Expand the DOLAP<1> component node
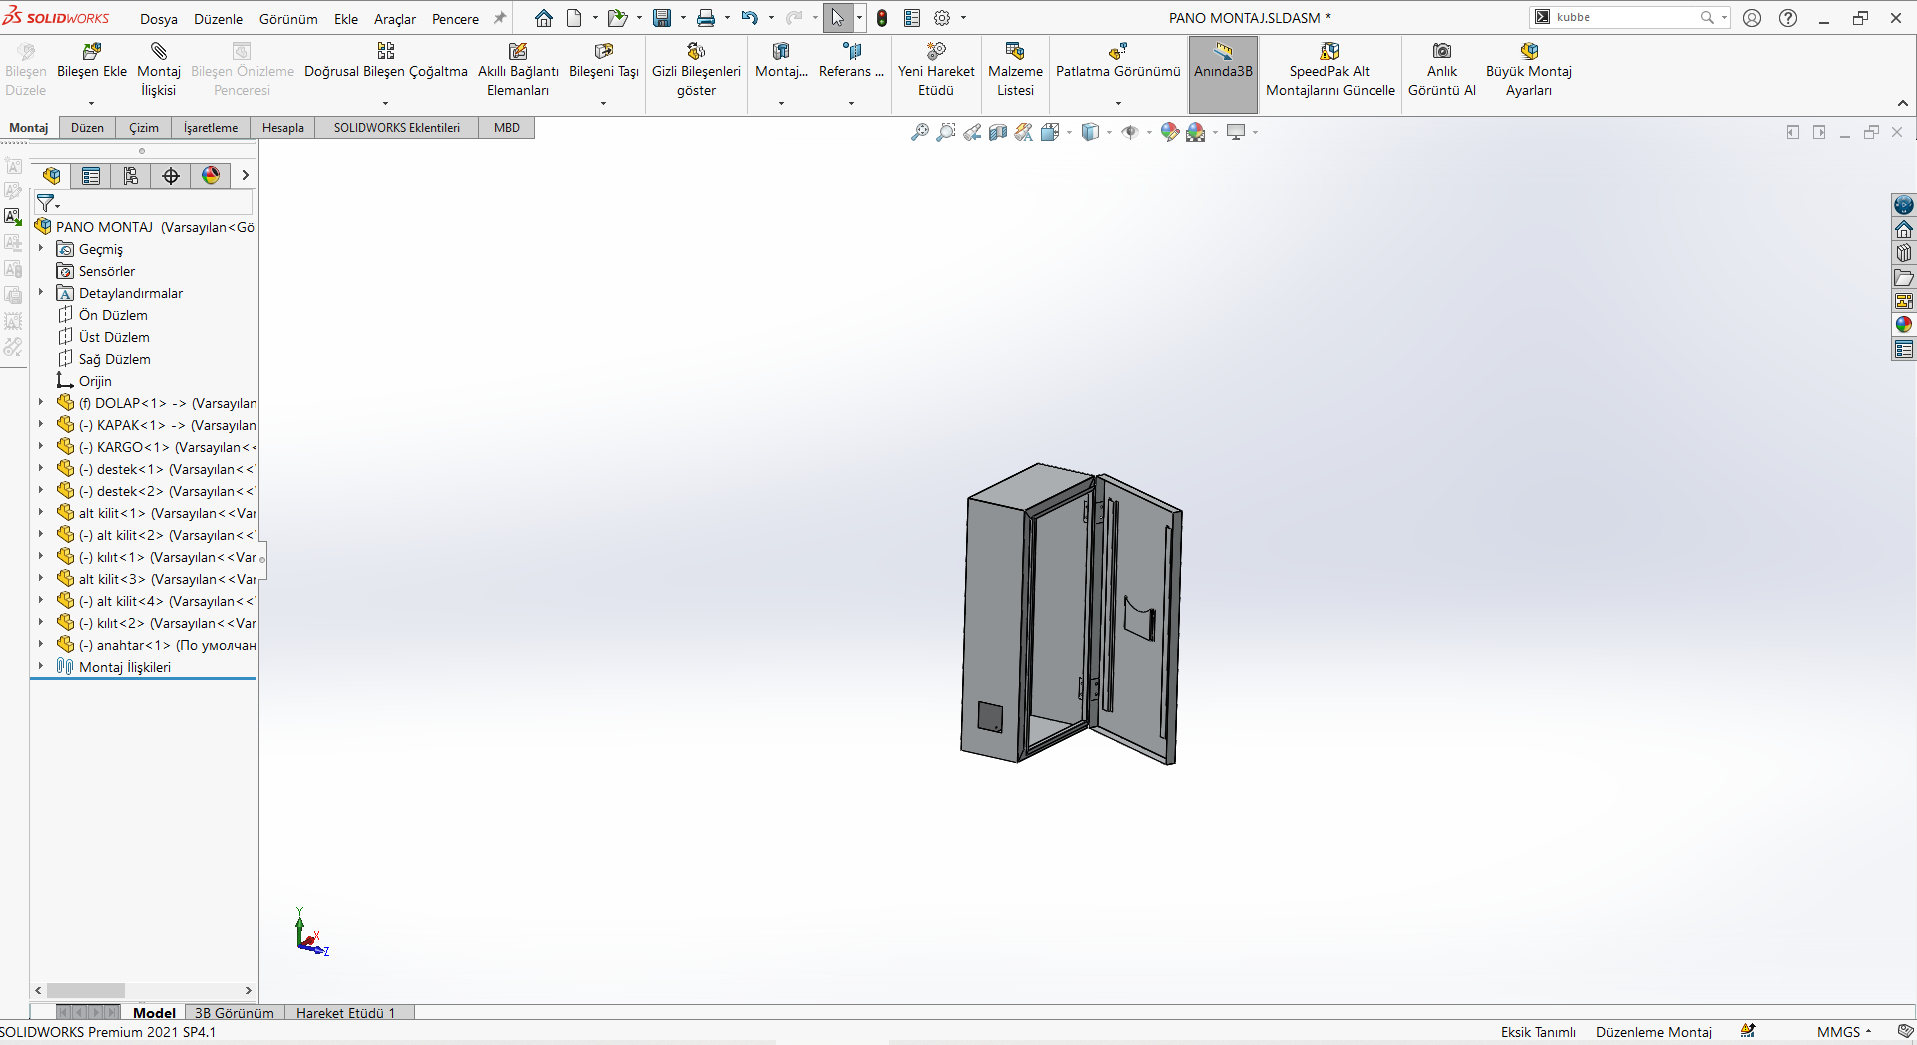Image resolution: width=1917 pixels, height=1045 pixels. [x=41, y=402]
